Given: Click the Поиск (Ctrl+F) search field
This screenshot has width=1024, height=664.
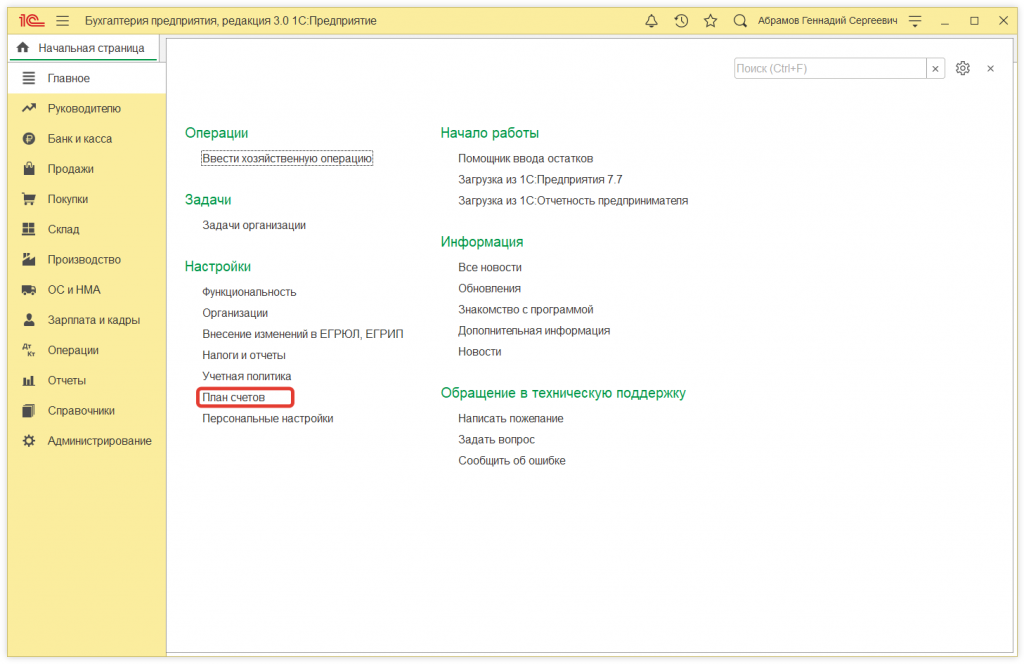Looking at the screenshot, I should [x=830, y=68].
